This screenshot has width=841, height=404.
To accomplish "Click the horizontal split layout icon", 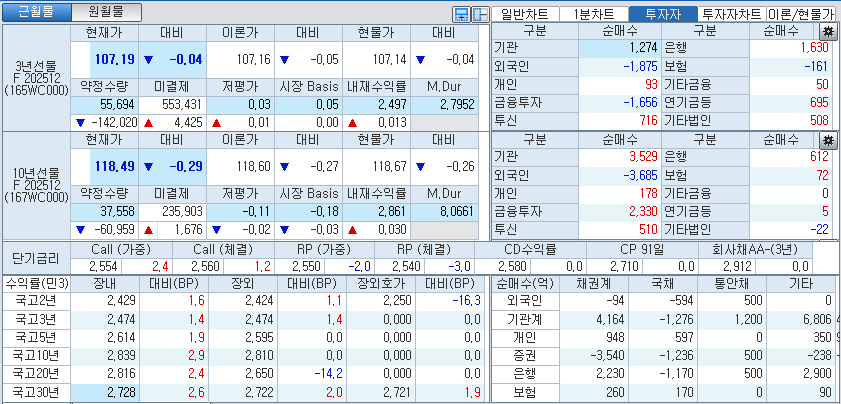I will pyautogui.click(x=461, y=14).
